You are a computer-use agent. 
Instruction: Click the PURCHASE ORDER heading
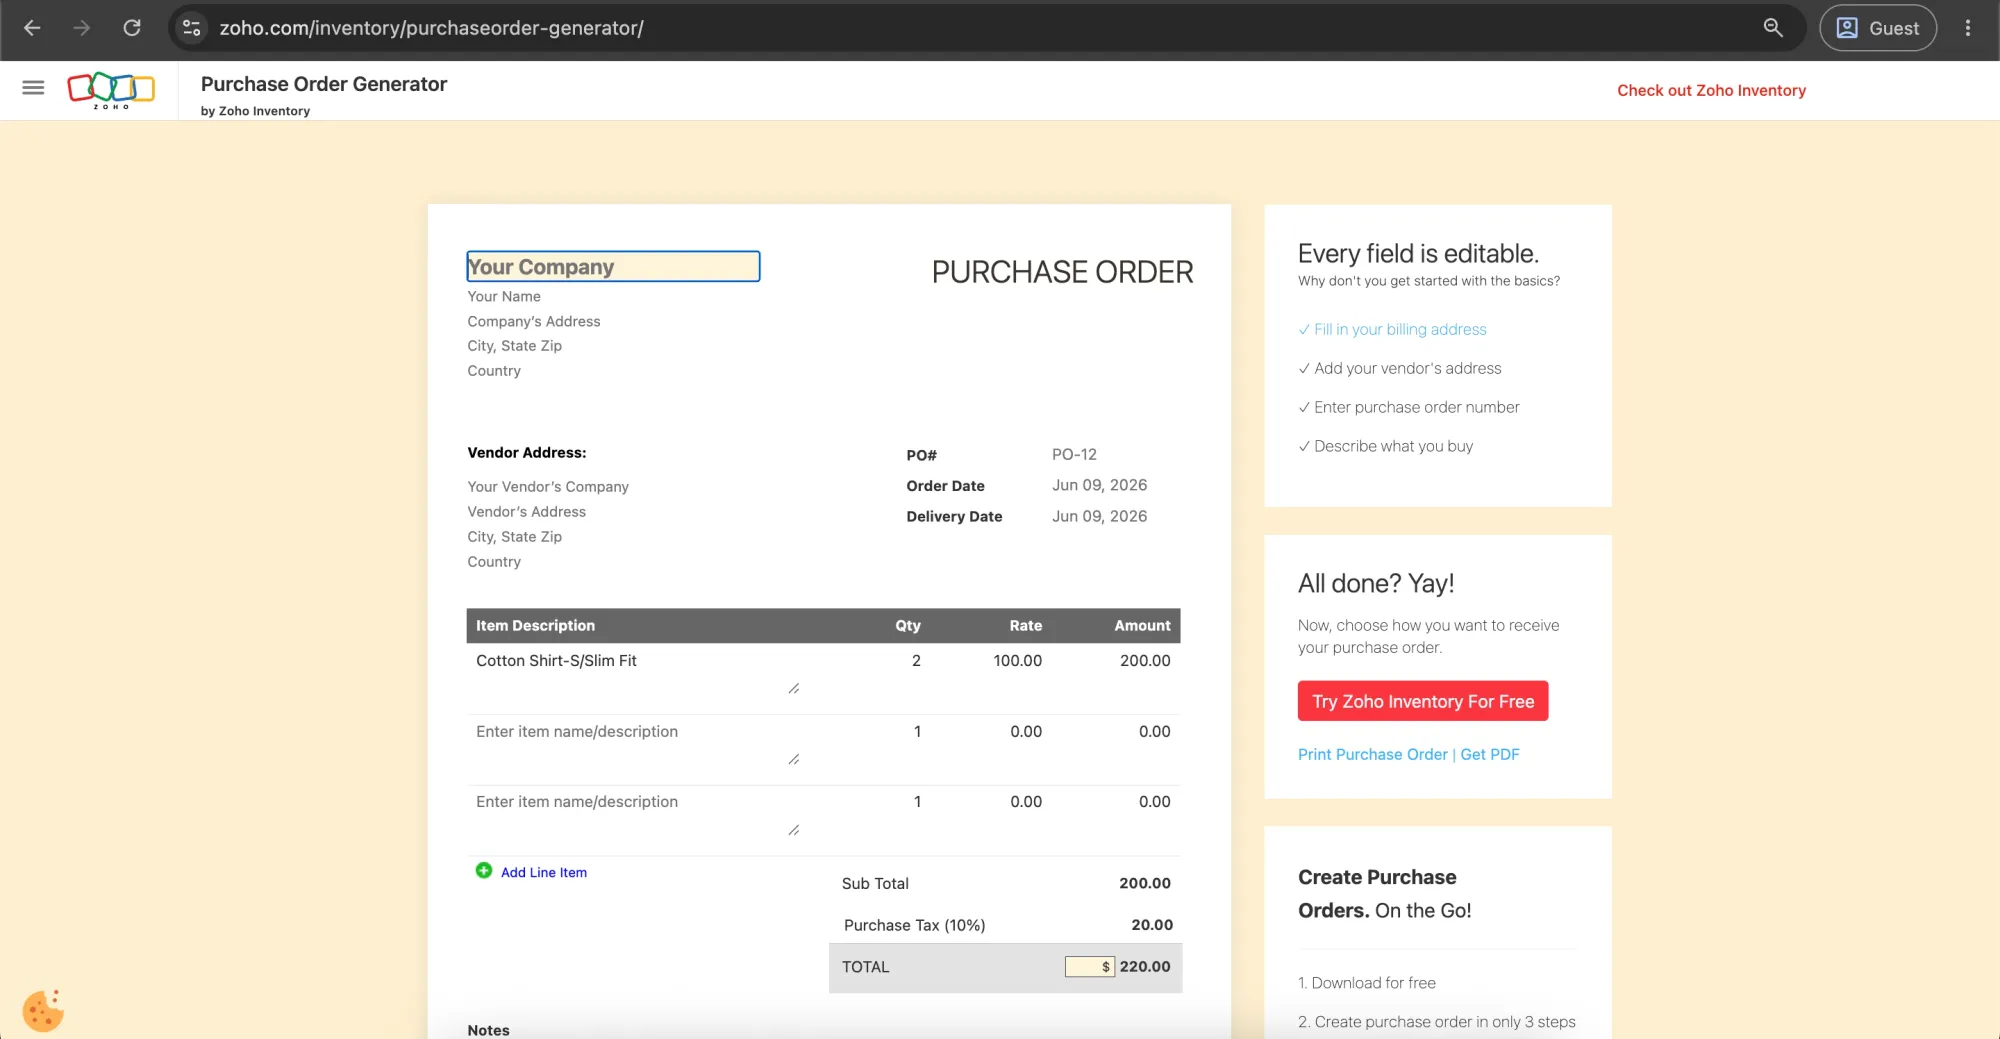coord(1062,272)
